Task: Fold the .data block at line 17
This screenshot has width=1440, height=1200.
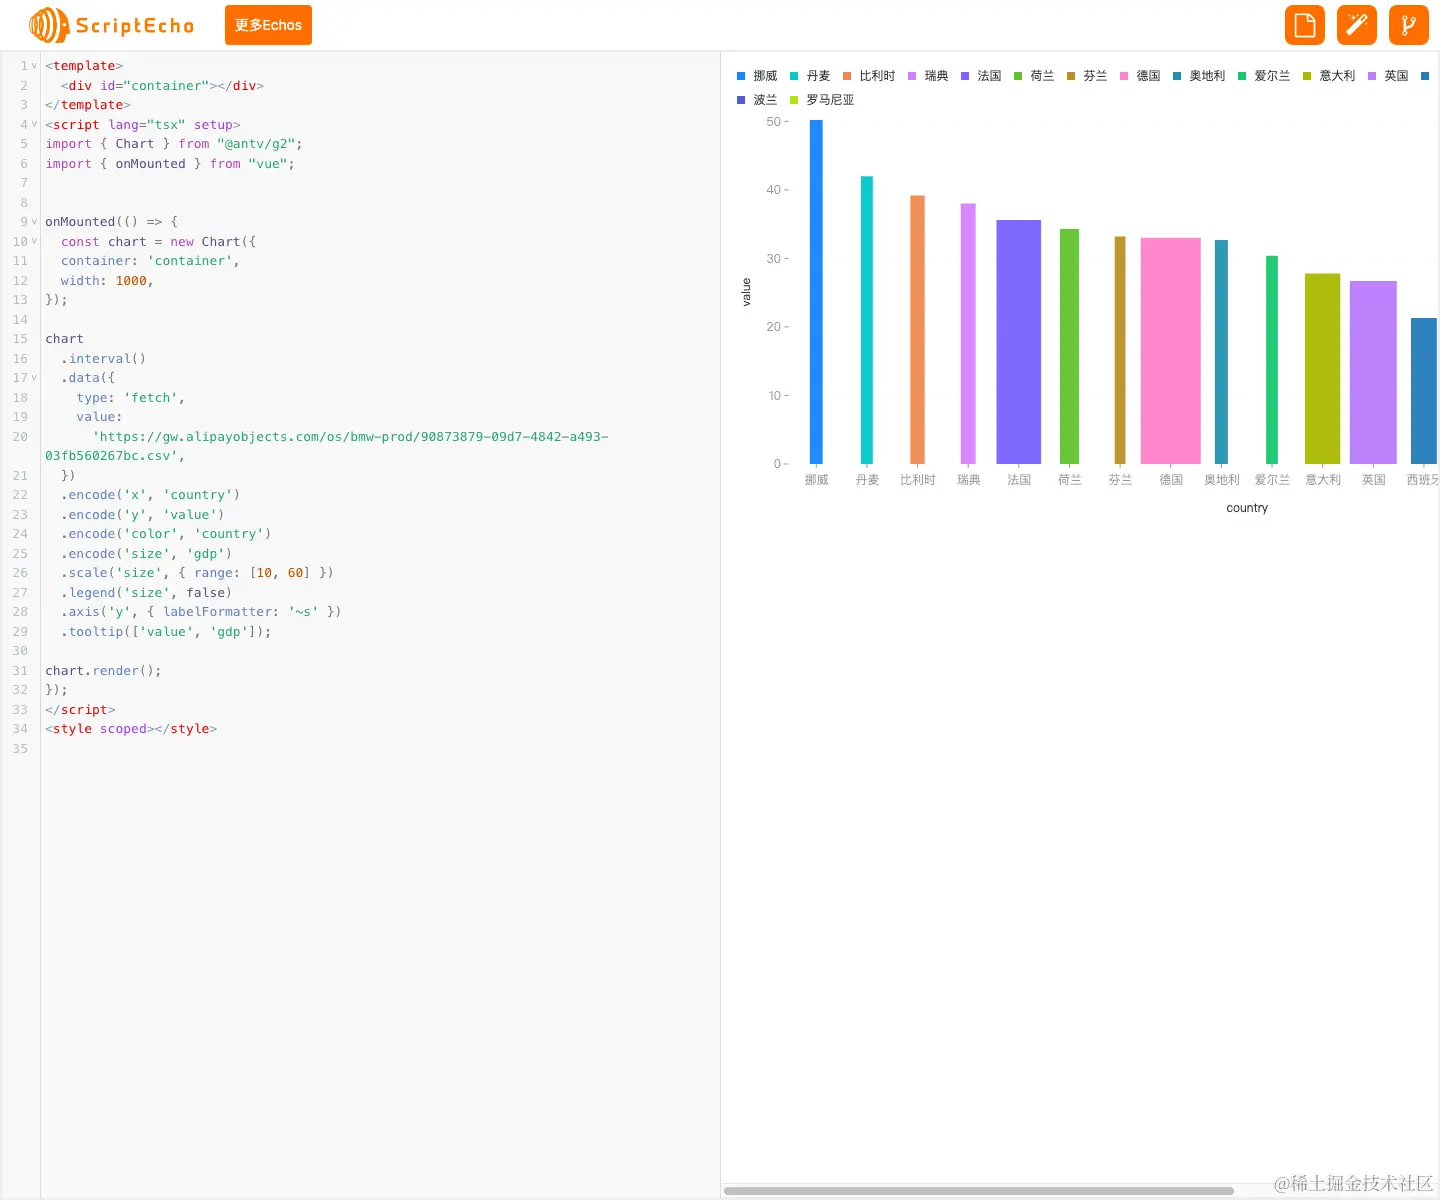Action: (34, 378)
